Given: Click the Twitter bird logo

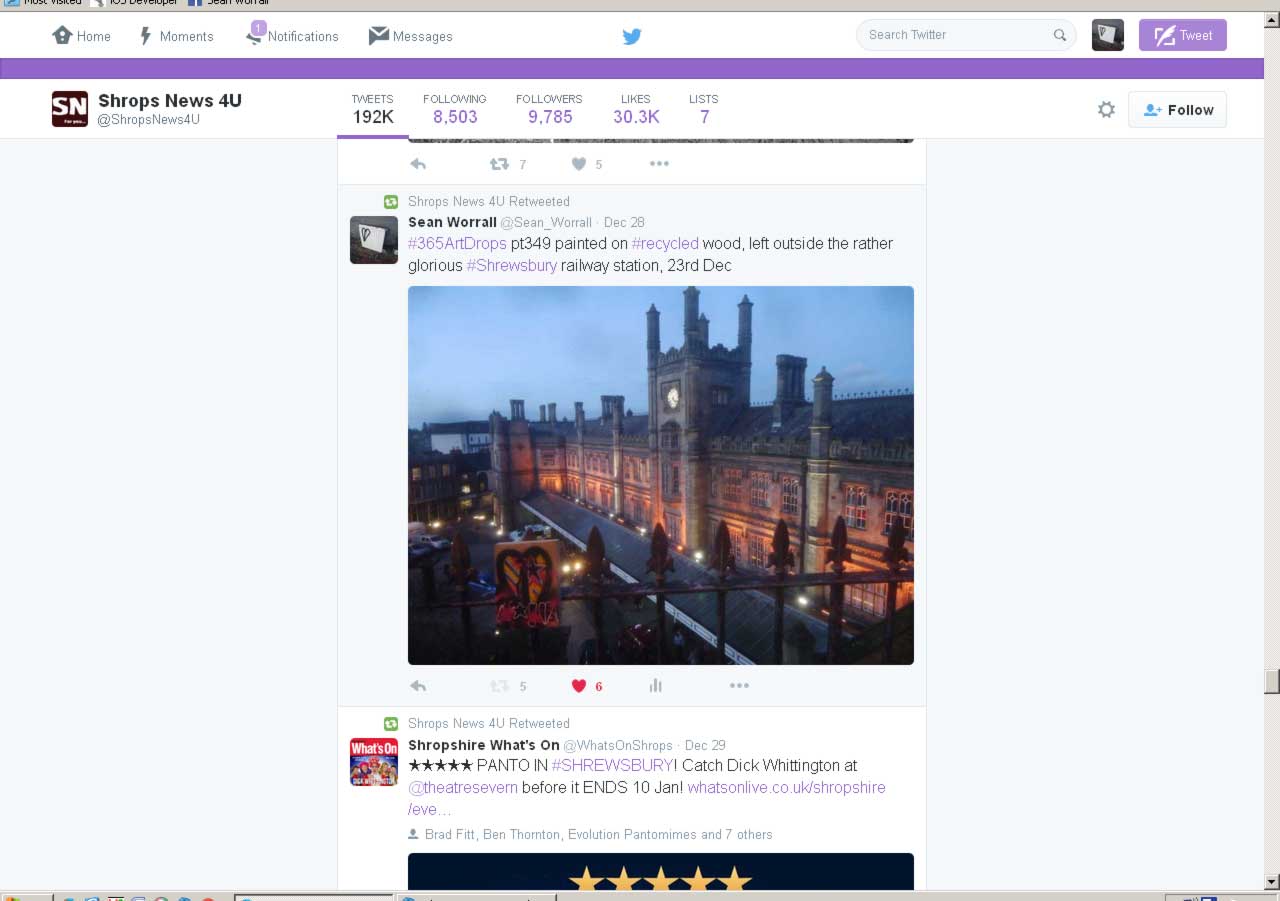Looking at the screenshot, I should [x=631, y=36].
